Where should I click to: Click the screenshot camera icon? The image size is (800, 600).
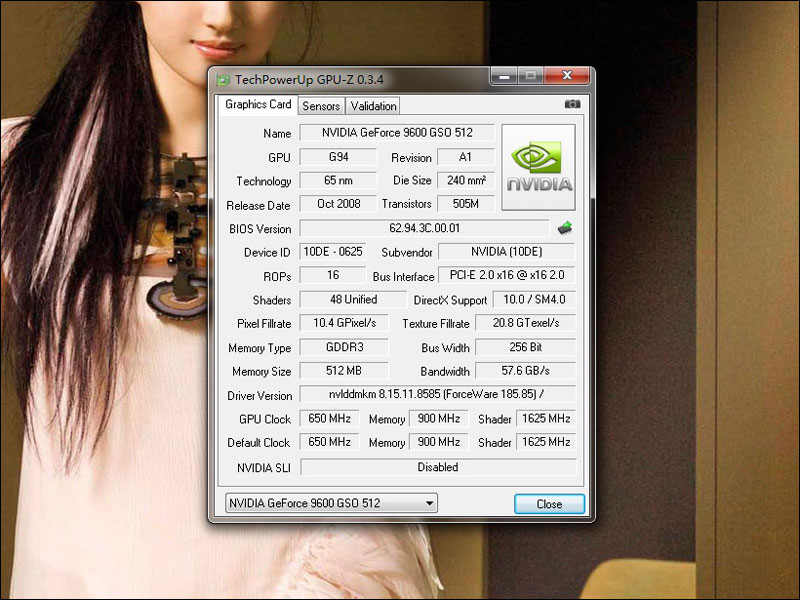(572, 104)
